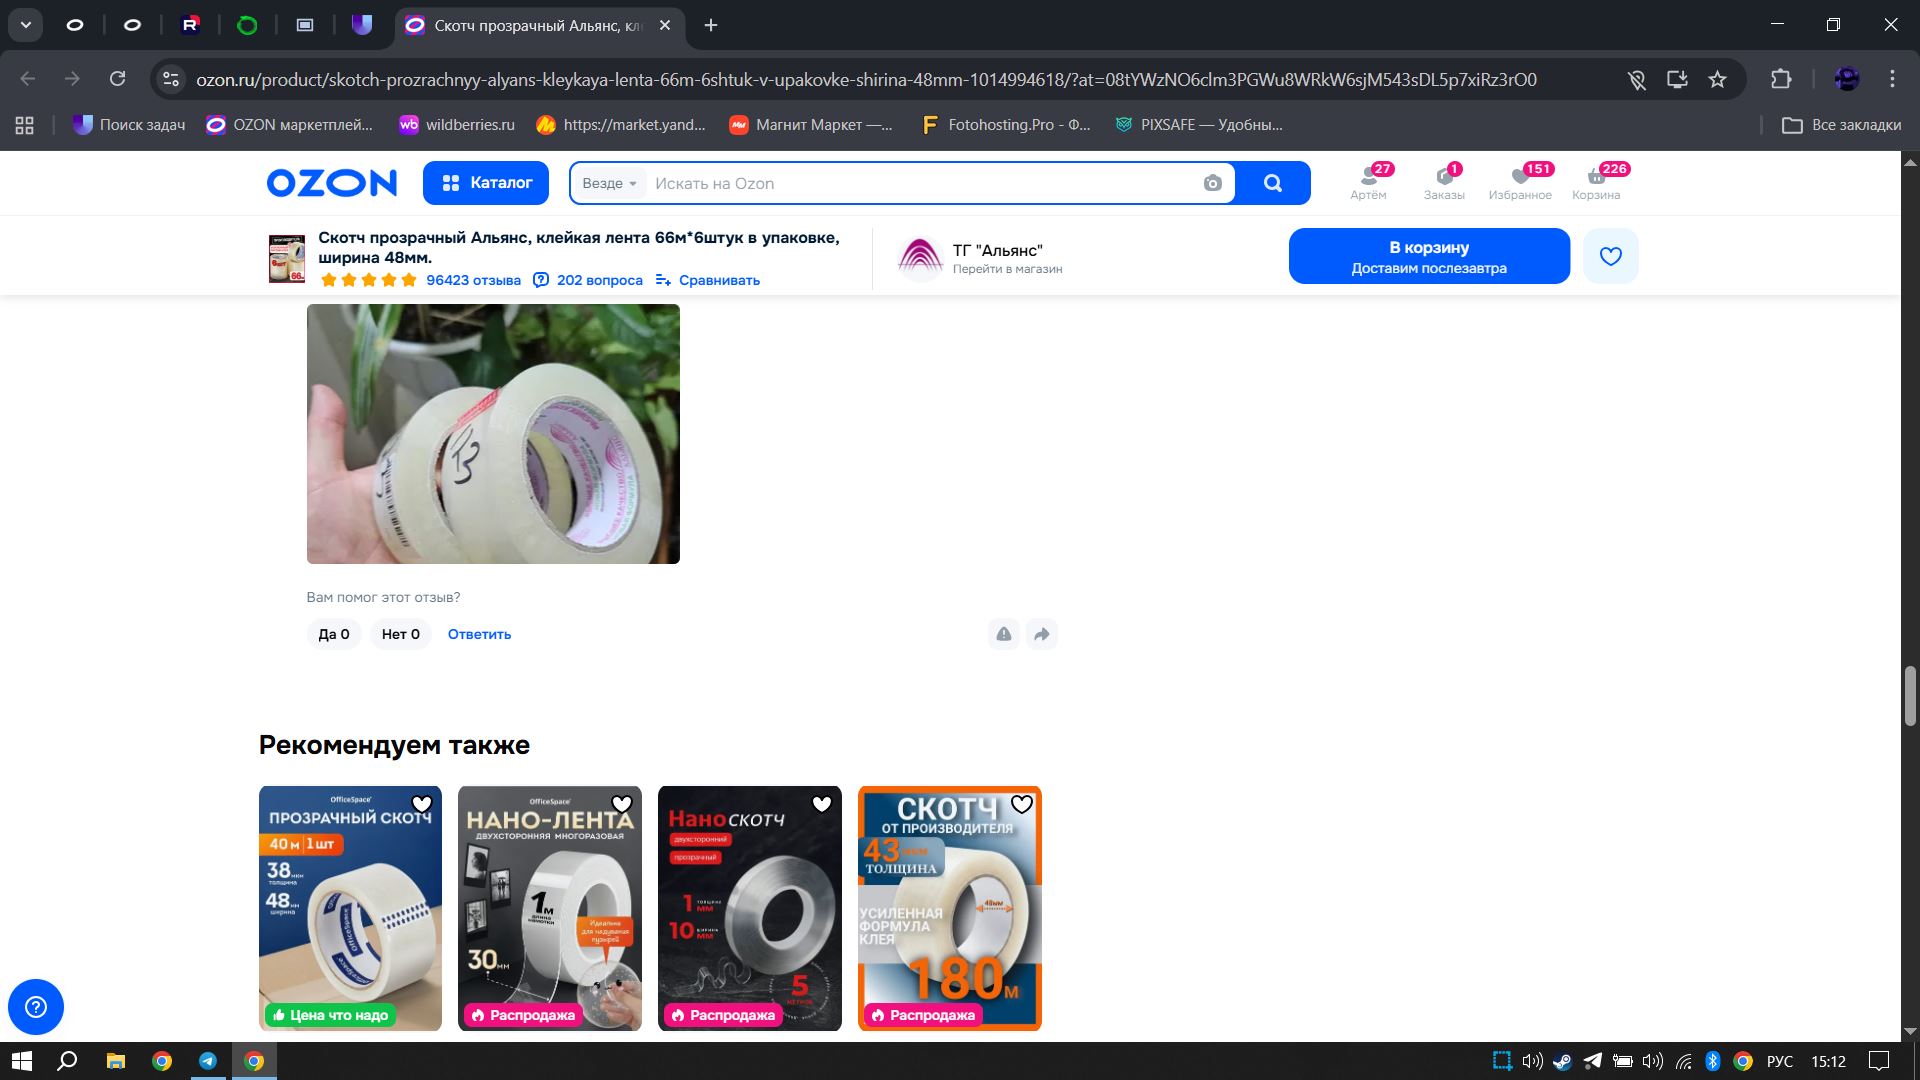Toggle favorite heart next to В корзину
This screenshot has width=1920, height=1080.
(1610, 256)
